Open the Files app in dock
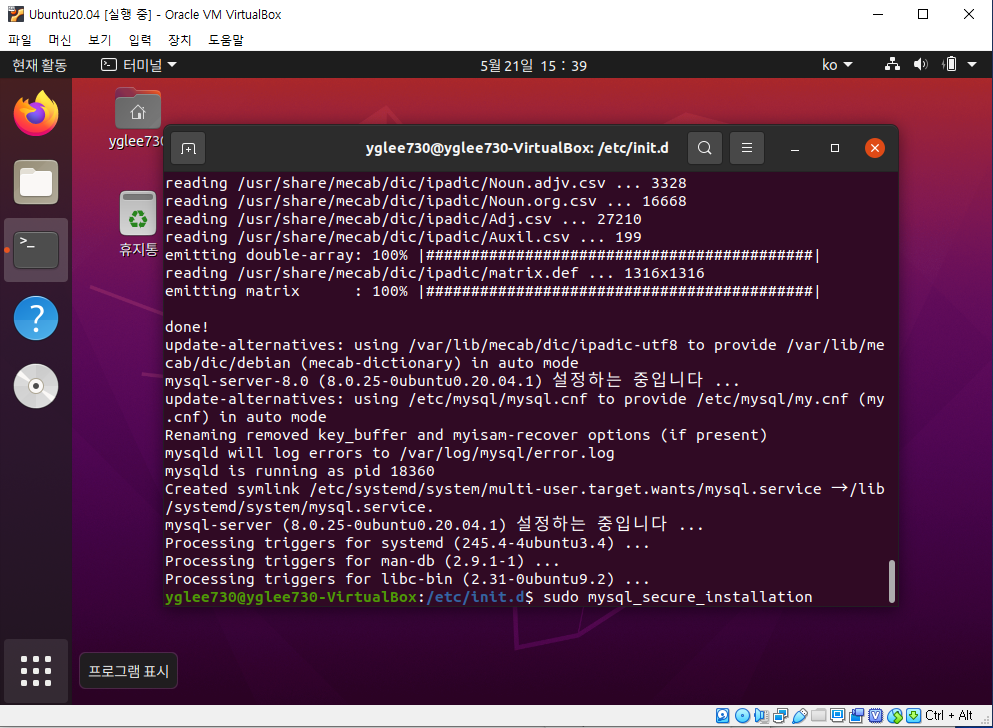Image resolution: width=993 pixels, height=728 pixels. pyautogui.click(x=36, y=182)
